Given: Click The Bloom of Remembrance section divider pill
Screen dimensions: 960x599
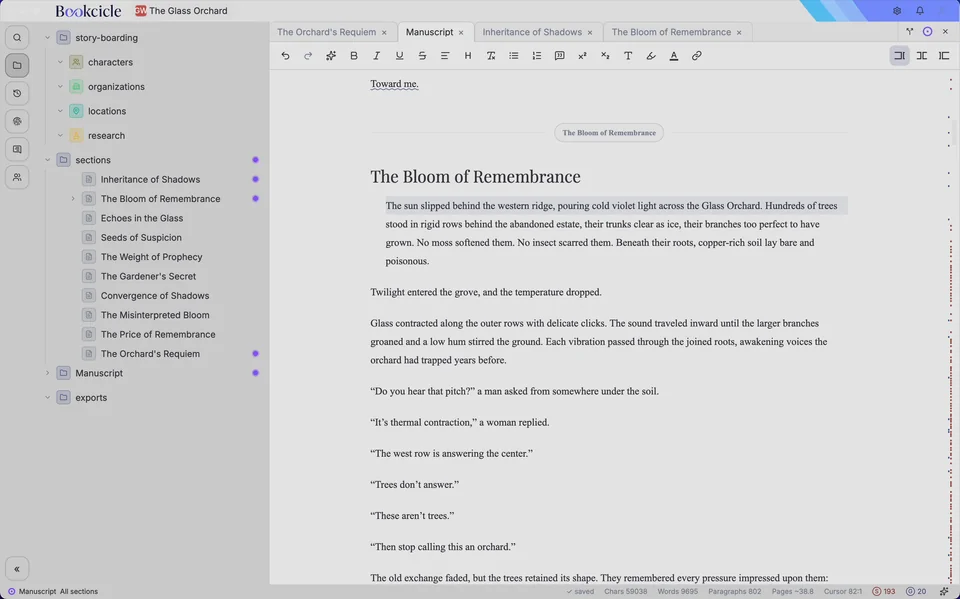Looking at the screenshot, I should (x=609, y=133).
